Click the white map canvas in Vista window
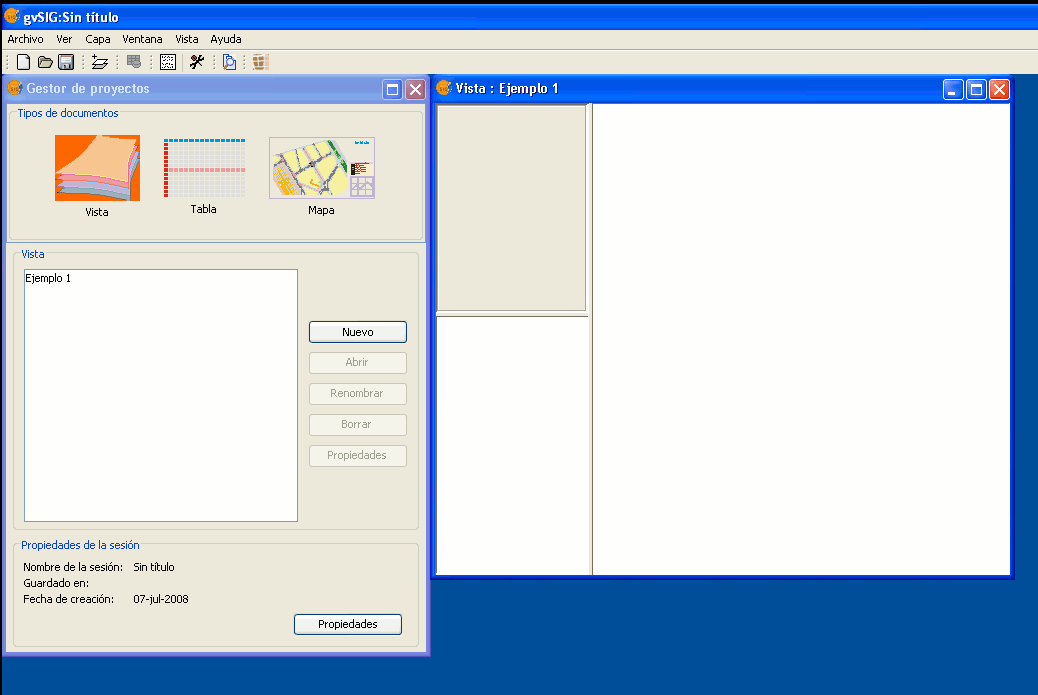The height and width of the screenshot is (695, 1038). click(x=801, y=340)
